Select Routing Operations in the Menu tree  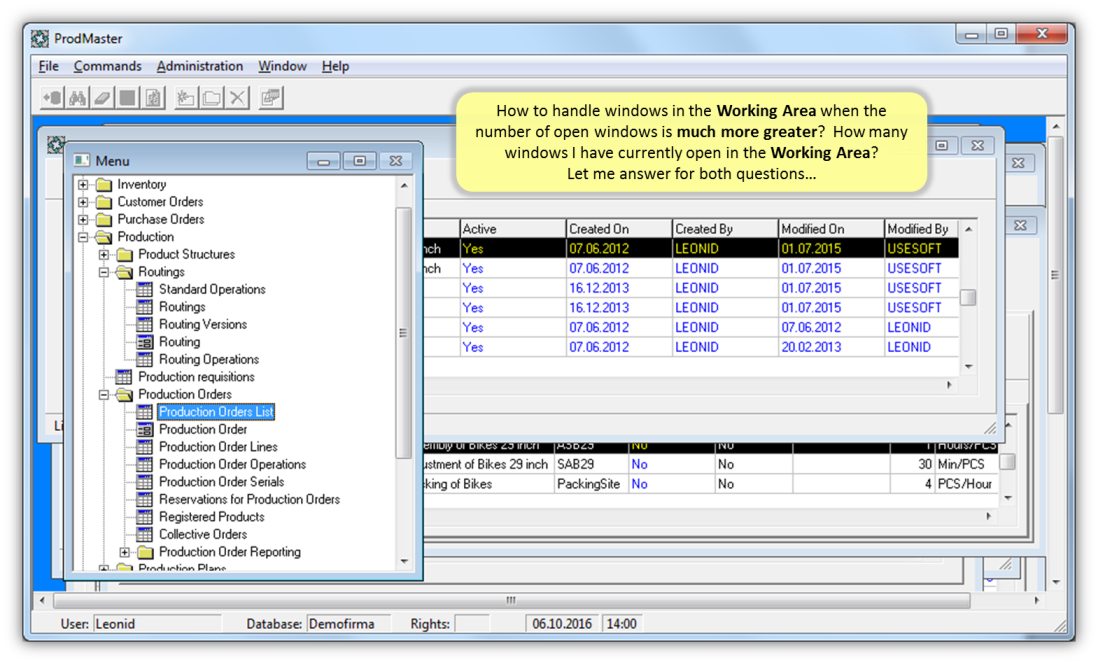(x=209, y=359)
